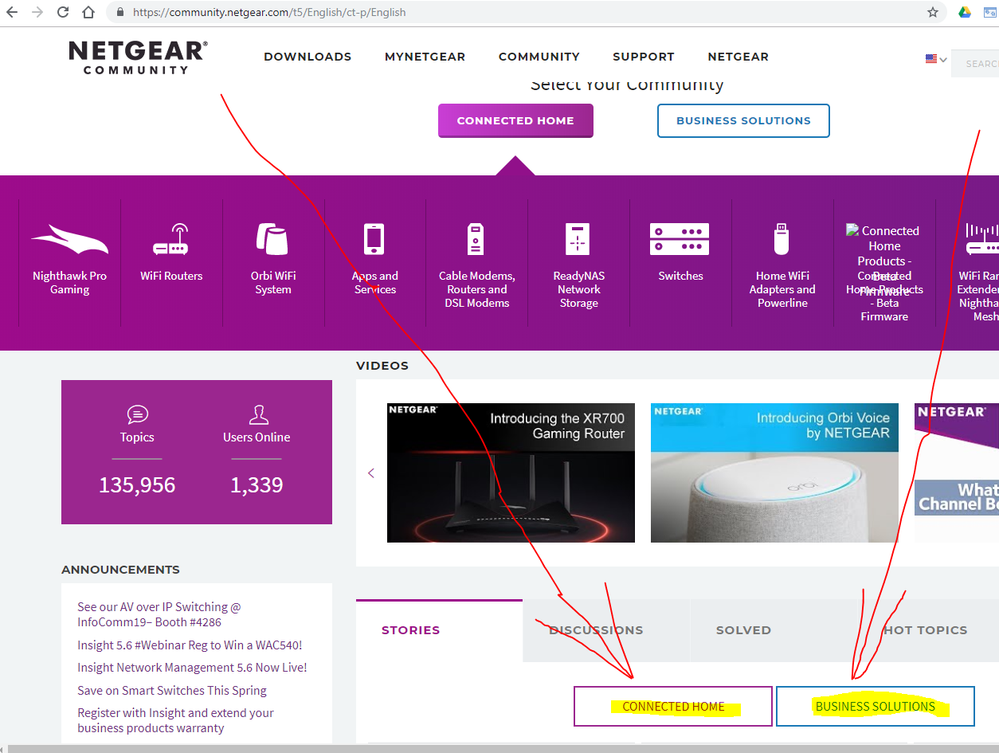Open Insight 5.6 Webinar WAC540 announcement
Image resolution: width=999 pixels, height=753 pixels.
(x=190, y=645)
